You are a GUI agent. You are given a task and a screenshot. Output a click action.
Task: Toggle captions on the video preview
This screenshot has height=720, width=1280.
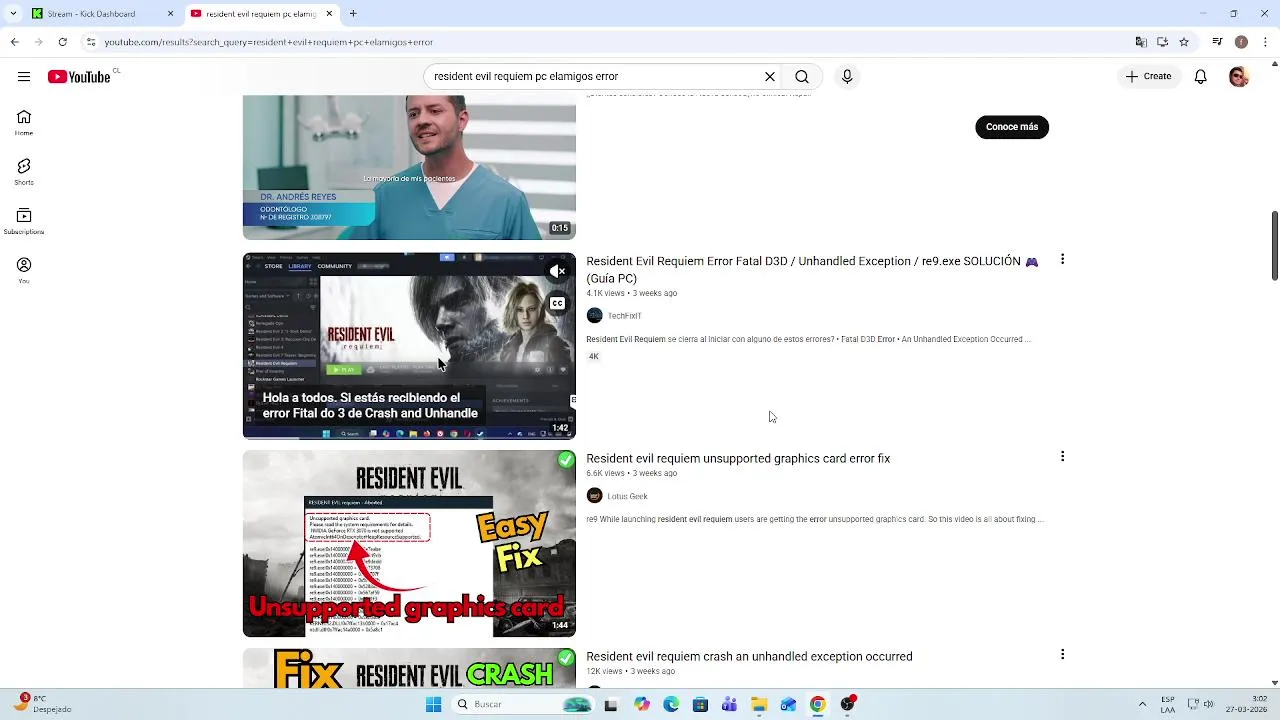pos(557,303)
